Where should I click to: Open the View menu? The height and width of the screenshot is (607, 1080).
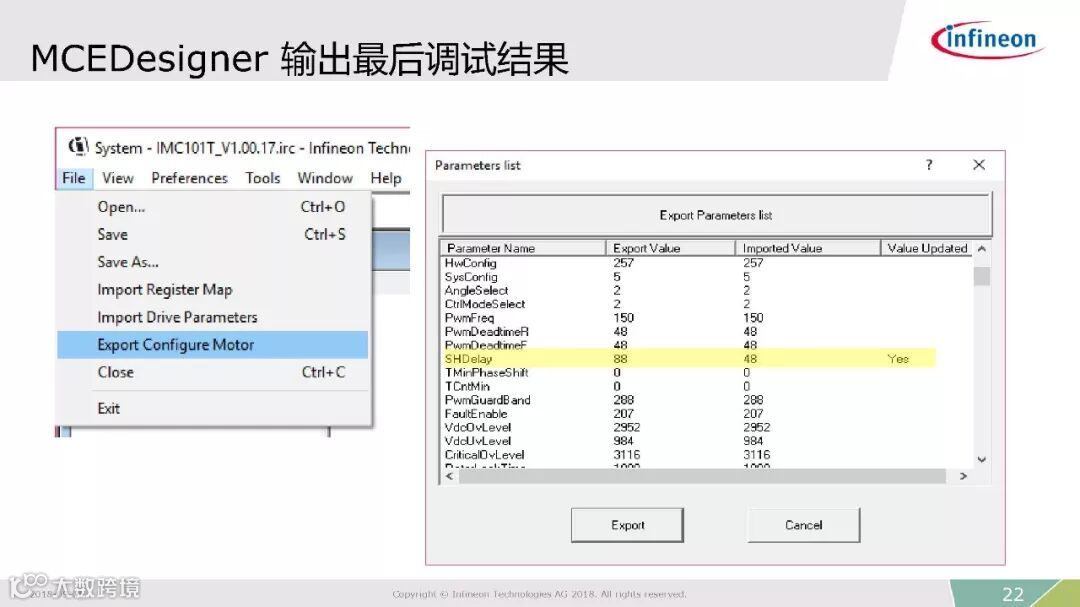click(x=118, y=178)
